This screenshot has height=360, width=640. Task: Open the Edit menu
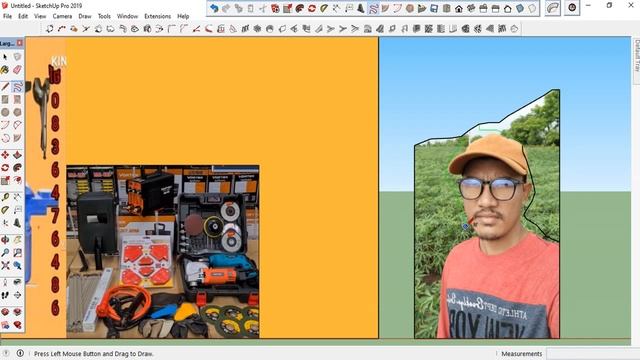tap(23, 16)
